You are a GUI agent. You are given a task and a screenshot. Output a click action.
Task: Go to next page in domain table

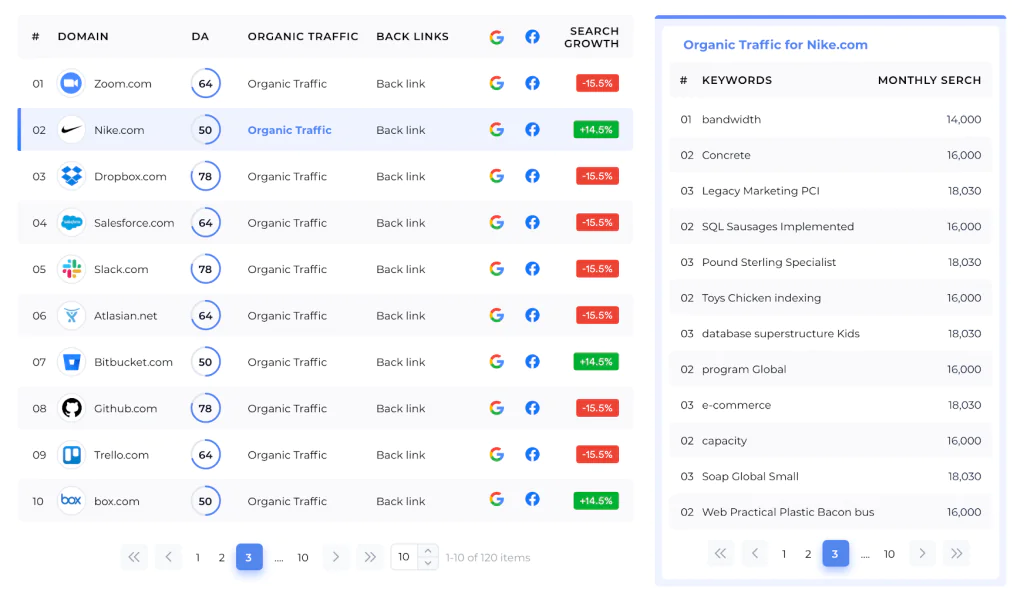(x=336, y=557)
